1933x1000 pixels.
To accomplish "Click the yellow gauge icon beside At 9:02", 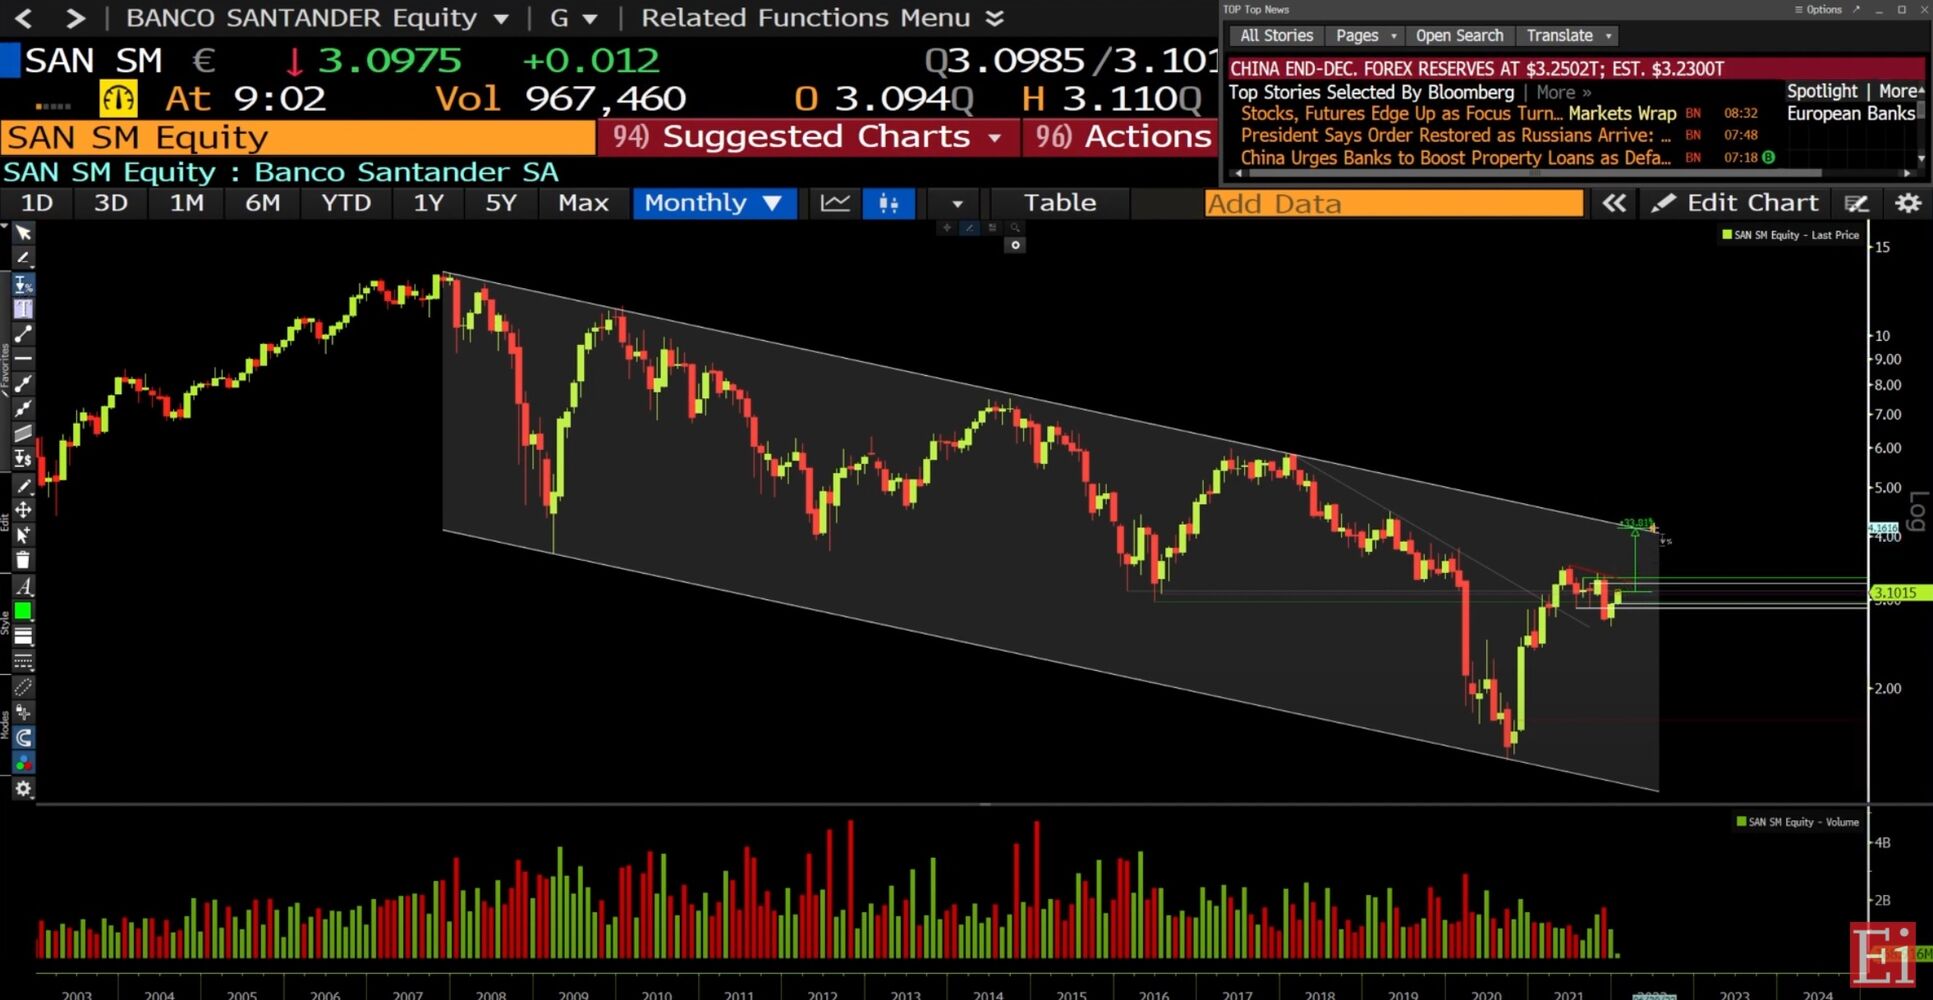I will 118,99.
